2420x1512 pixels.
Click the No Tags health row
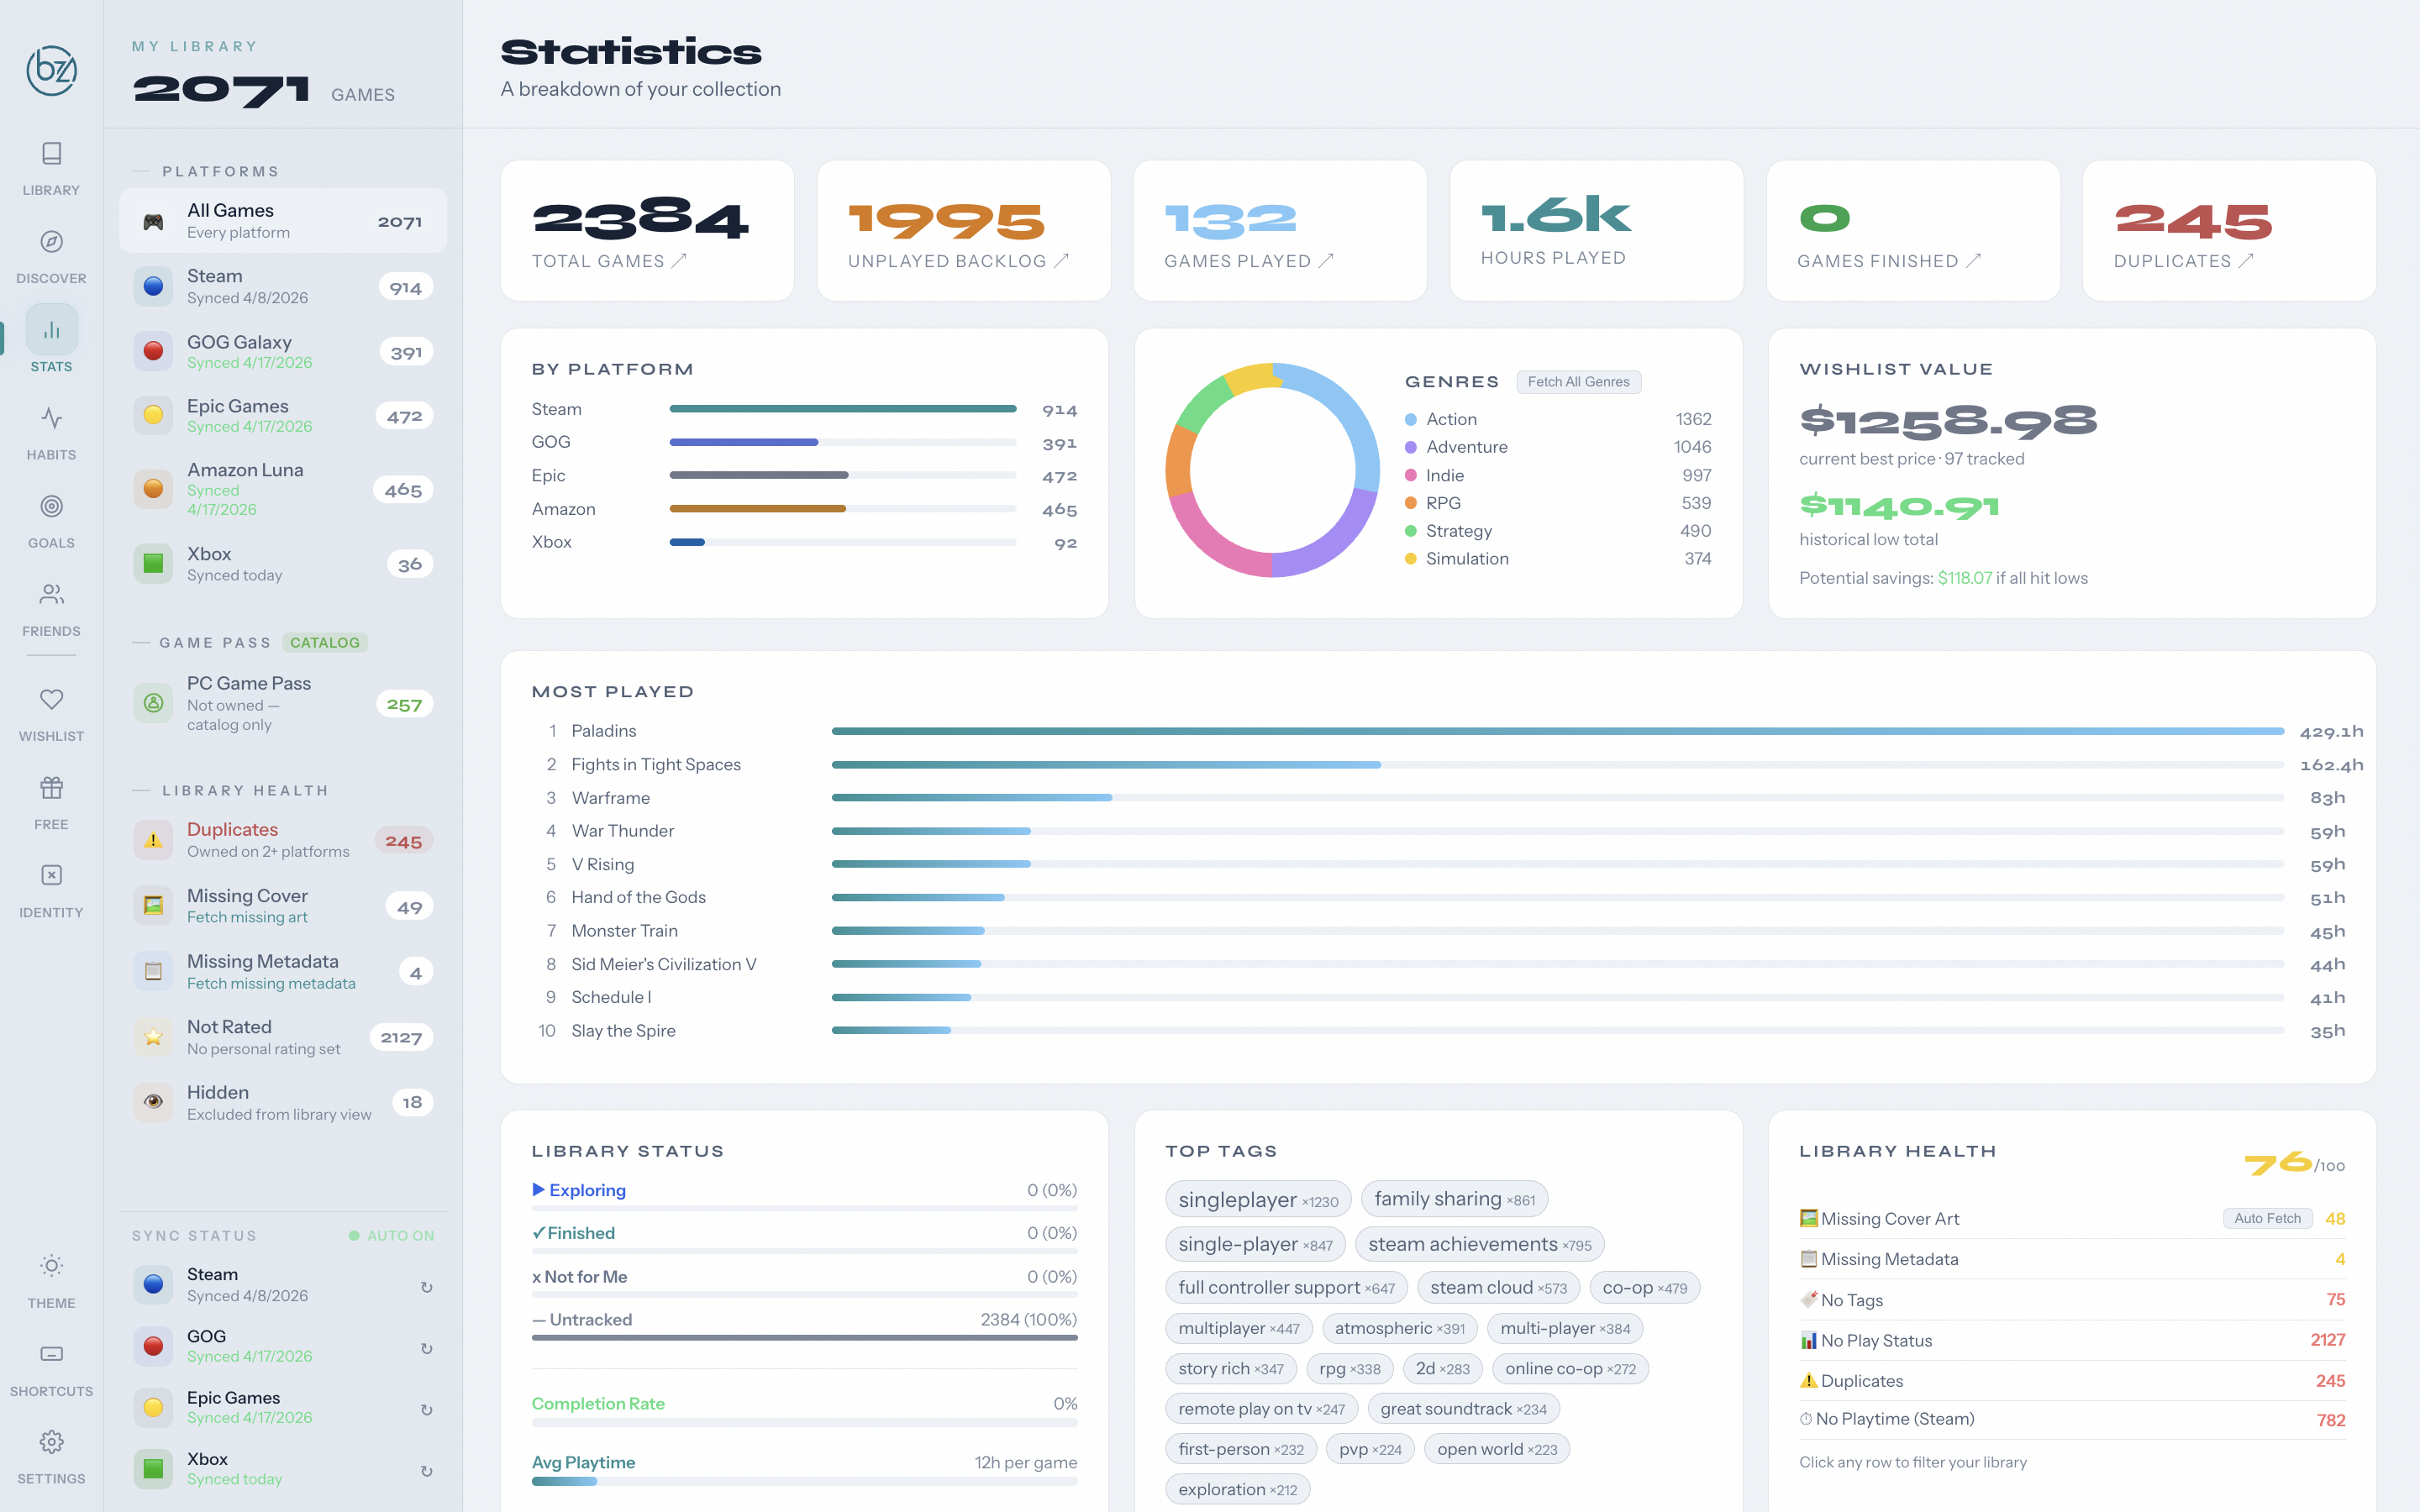pos(2072,1300)
